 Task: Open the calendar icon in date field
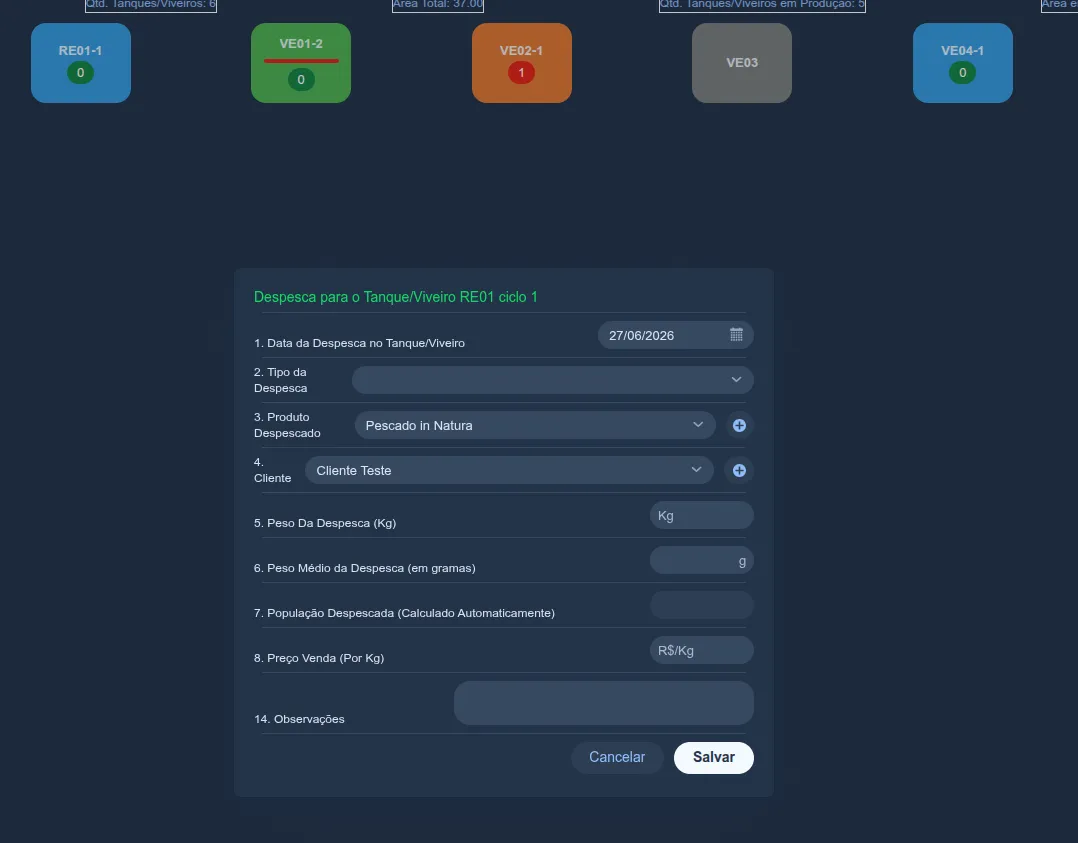pos(736,335)
